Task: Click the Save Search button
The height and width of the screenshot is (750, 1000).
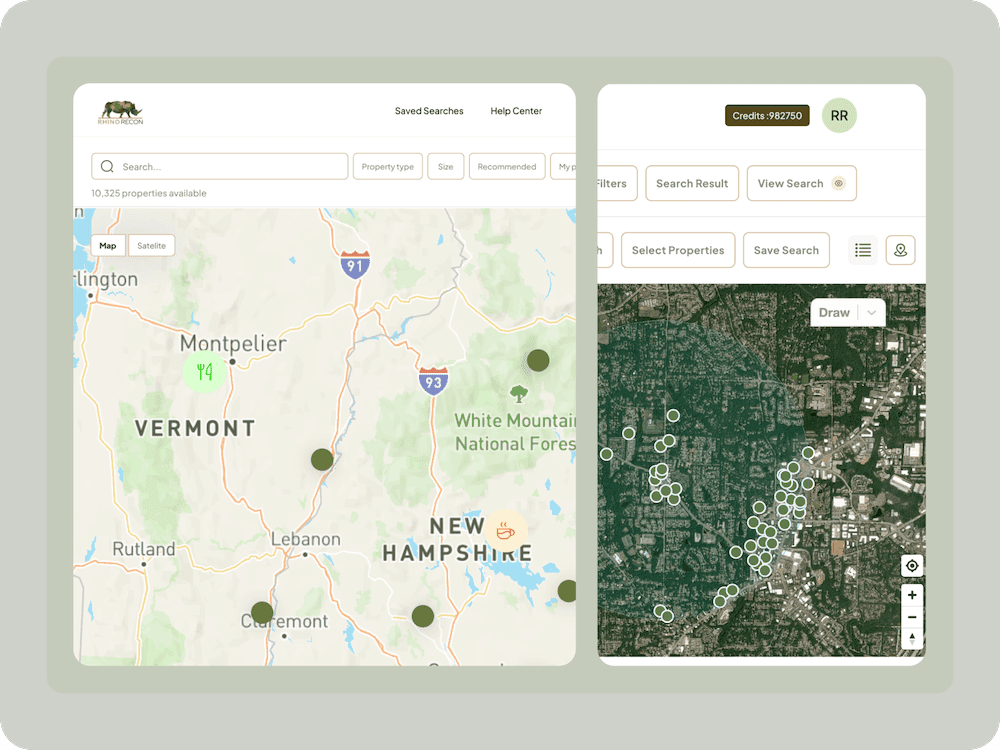Action: coord(786,250)
